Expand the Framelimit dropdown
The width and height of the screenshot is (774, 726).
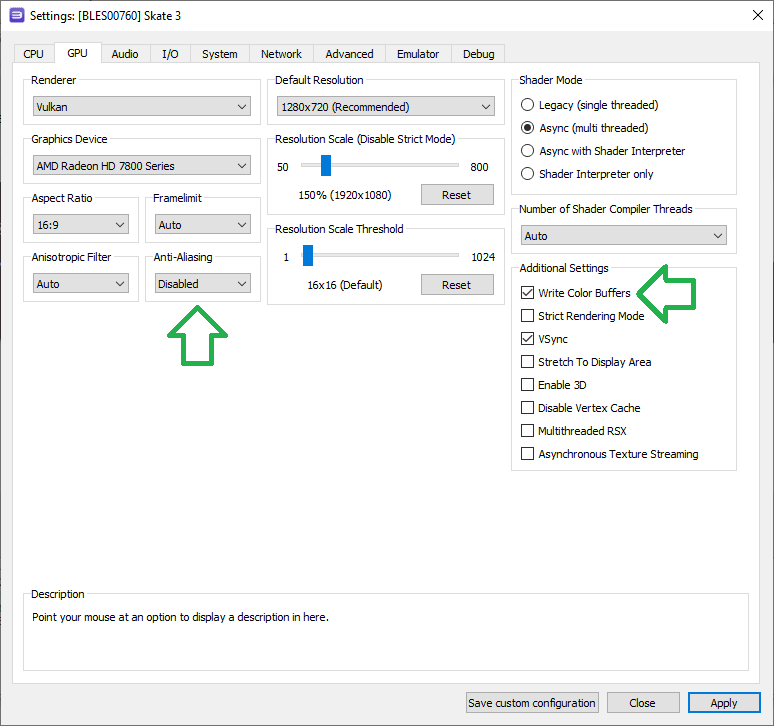point(203,225)
